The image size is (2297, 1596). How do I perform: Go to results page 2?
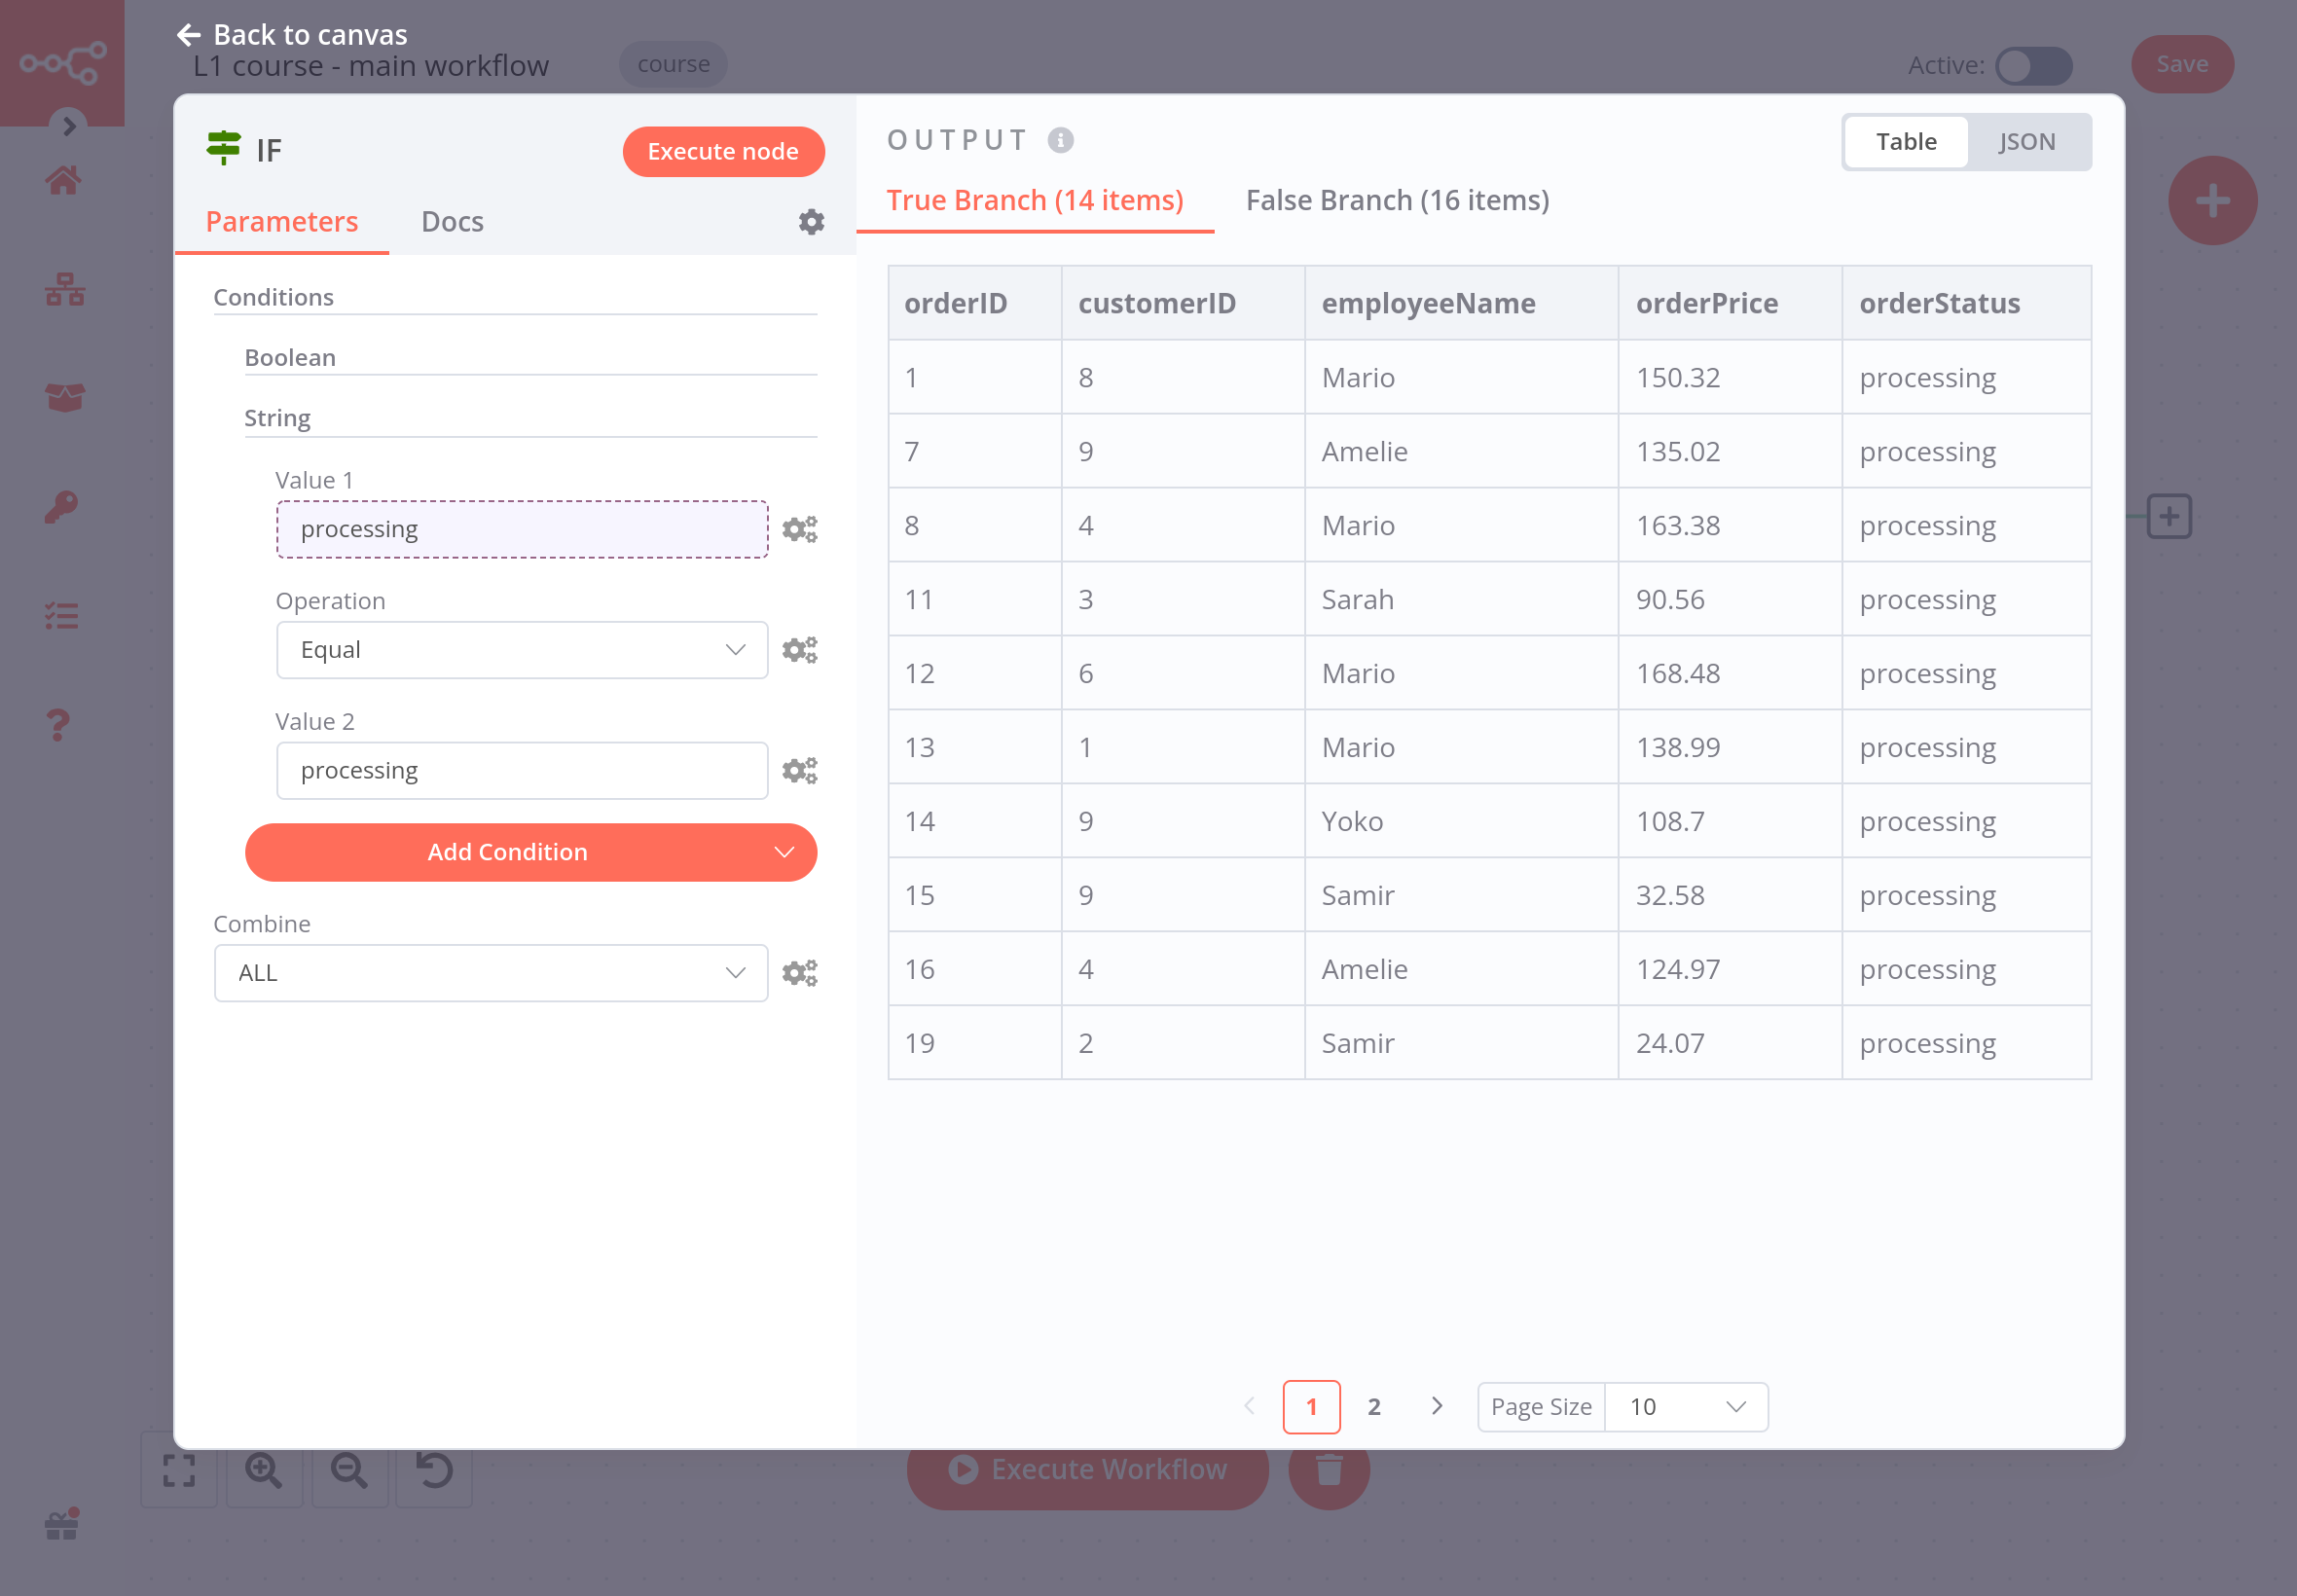coord(1373,1407)
